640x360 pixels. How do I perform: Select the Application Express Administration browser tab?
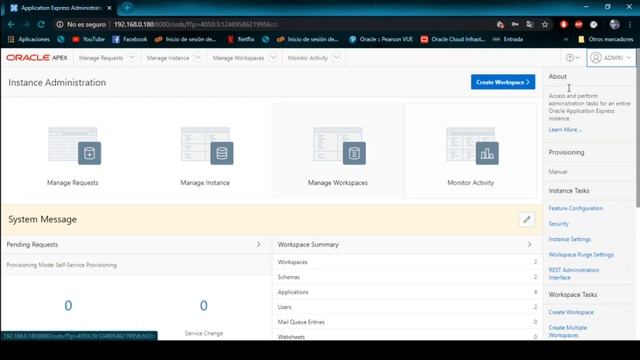[x=60, y=8]
